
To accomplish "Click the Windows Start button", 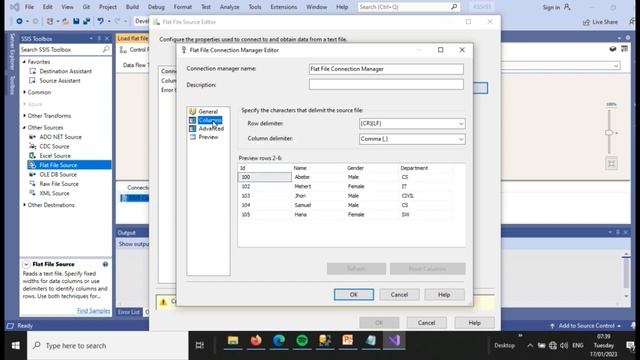I will pos(16,346).
